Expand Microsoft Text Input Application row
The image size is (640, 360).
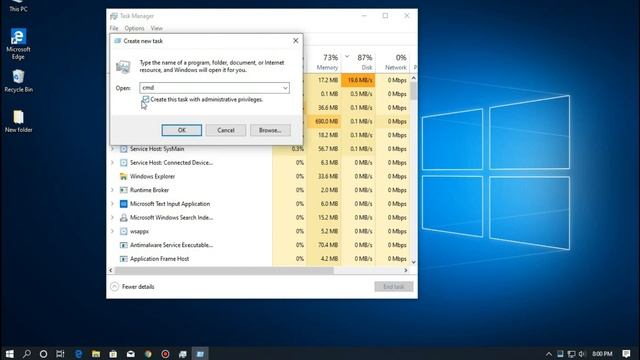[112, 204]
